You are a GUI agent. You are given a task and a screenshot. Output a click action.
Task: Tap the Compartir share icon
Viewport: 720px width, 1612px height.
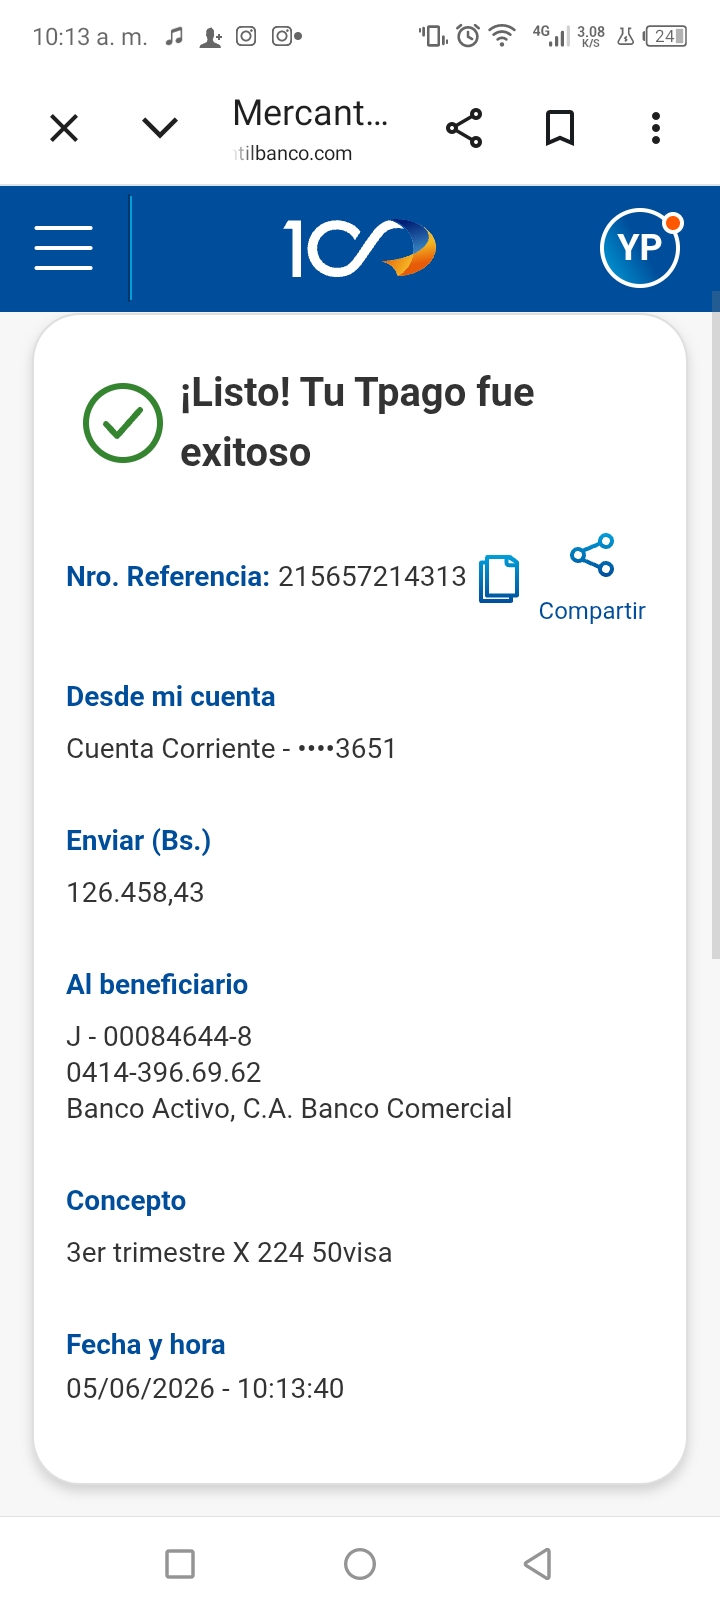coord(592,555)
